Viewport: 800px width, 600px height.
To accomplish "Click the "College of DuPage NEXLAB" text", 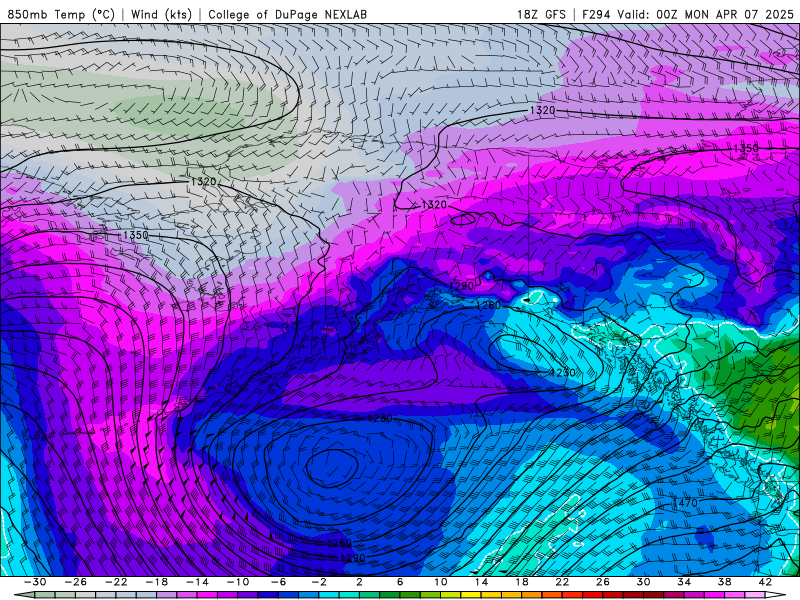I will 287,14.
